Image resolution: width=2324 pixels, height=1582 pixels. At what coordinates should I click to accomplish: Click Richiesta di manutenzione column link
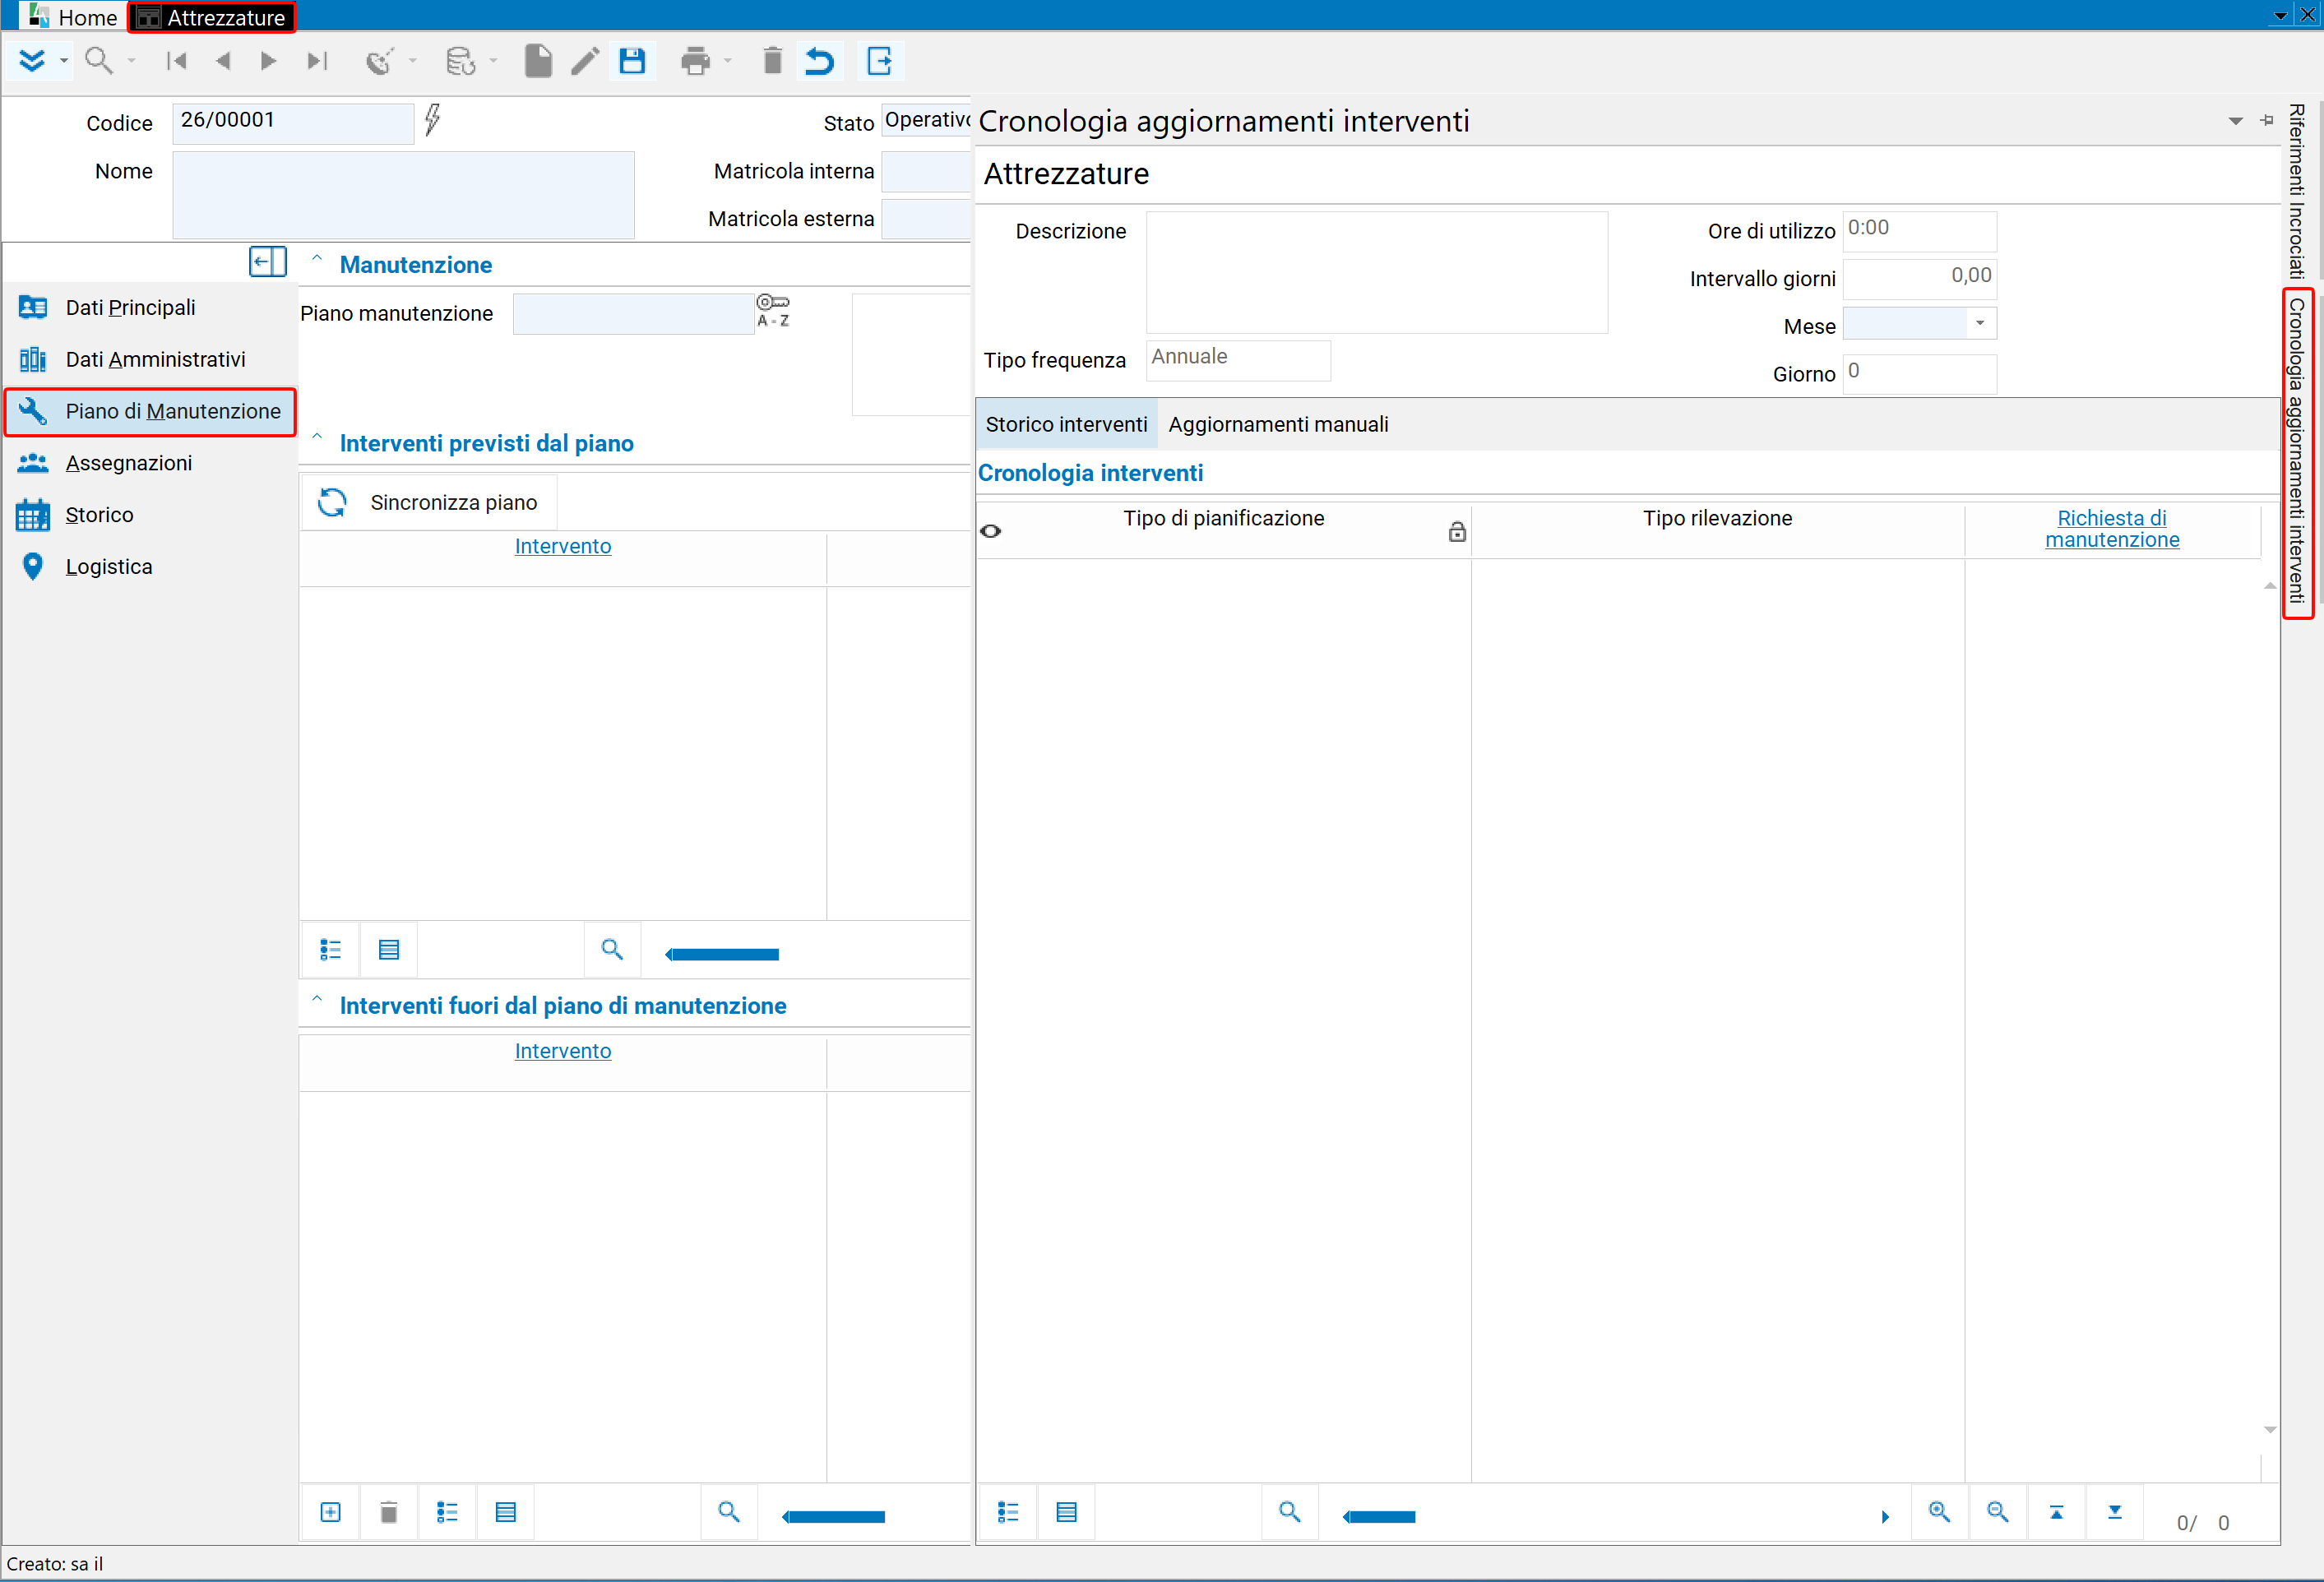(2111, 529)
